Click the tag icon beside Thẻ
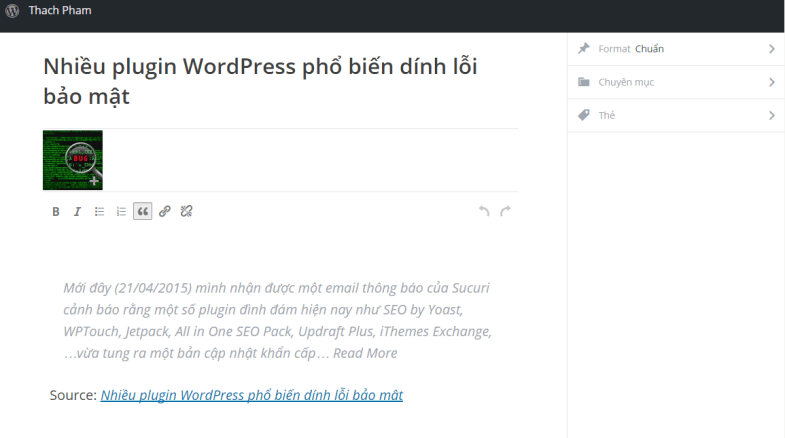785x438 pixels. [x=584, y=116]
